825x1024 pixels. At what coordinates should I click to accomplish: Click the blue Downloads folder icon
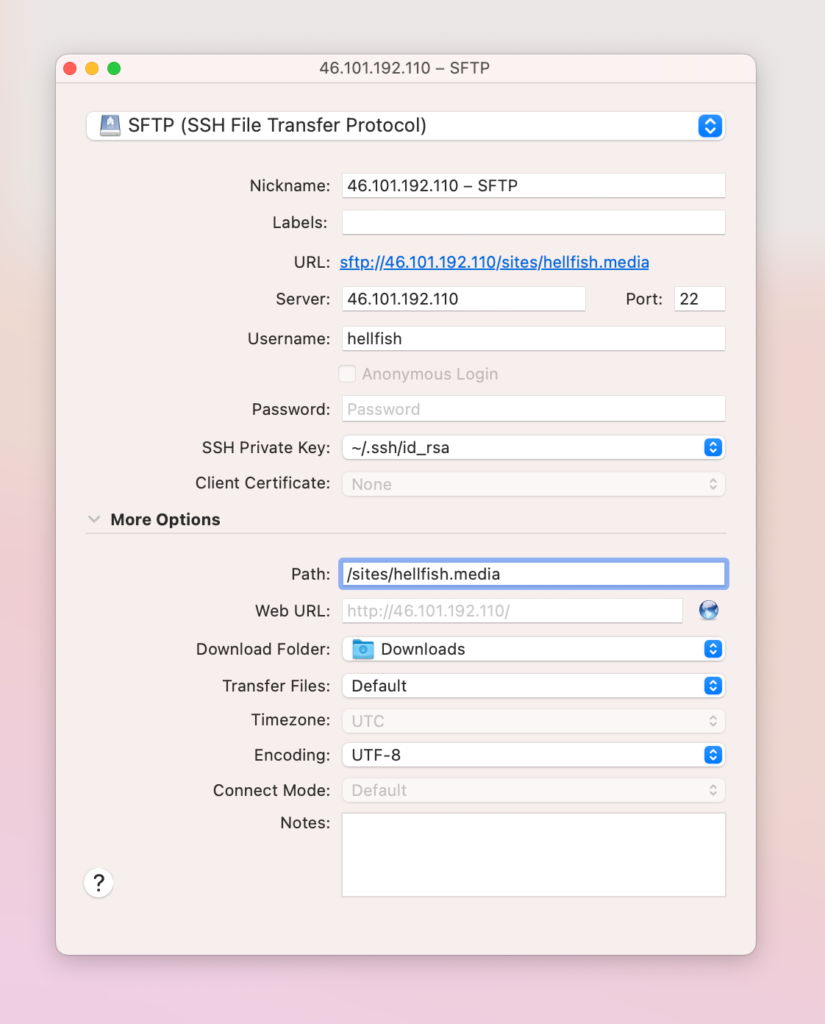point(363,649)
